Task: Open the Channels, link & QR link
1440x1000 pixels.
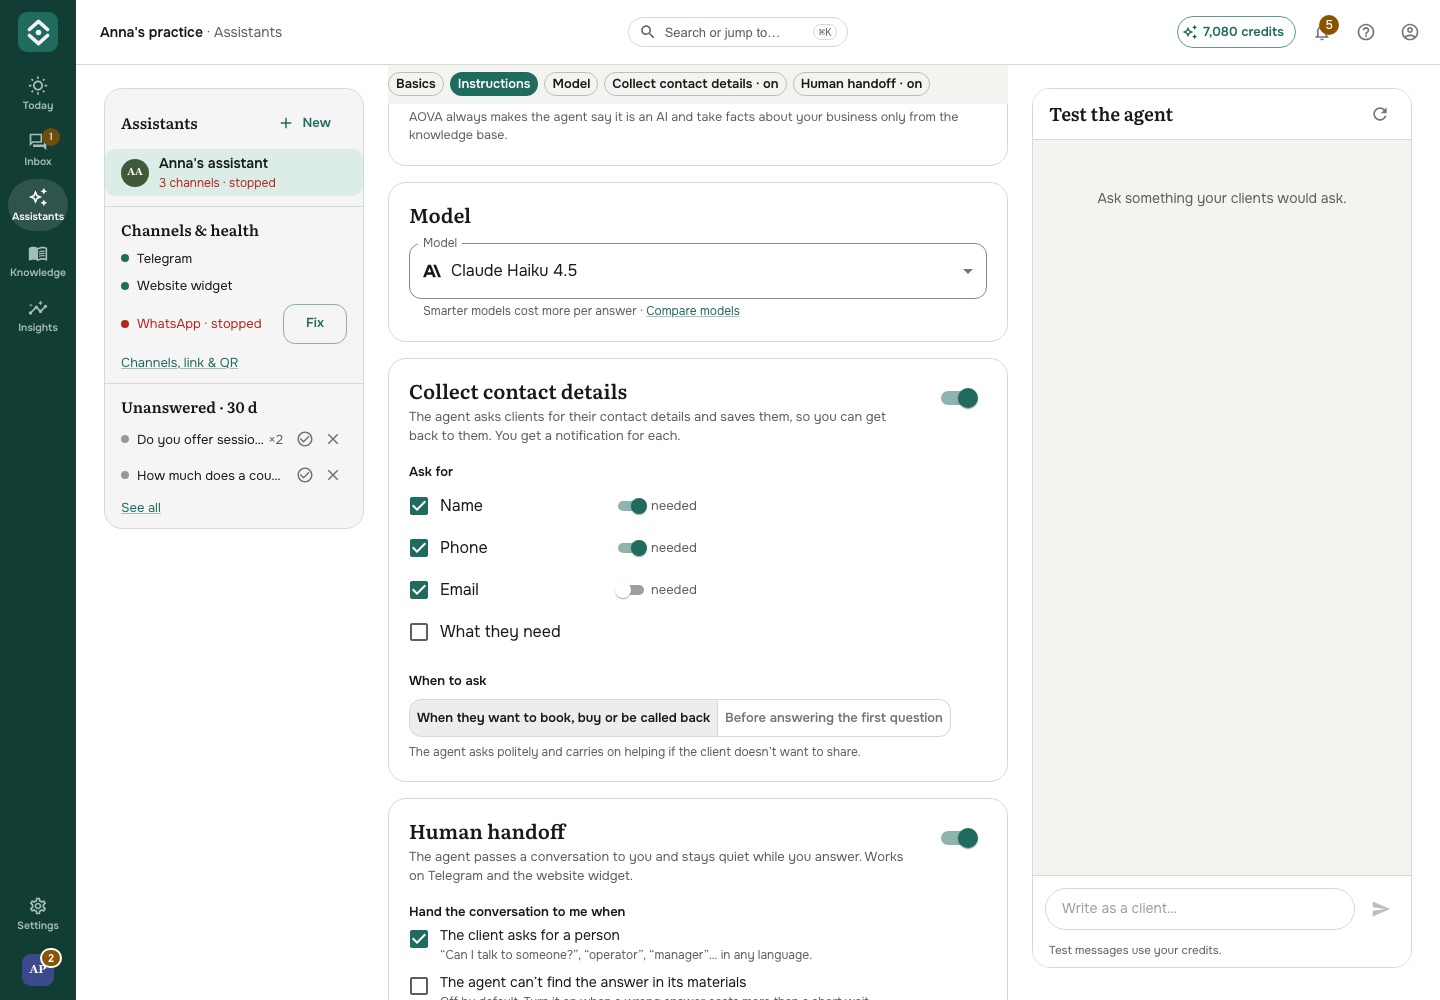Action: coord(179,363)
